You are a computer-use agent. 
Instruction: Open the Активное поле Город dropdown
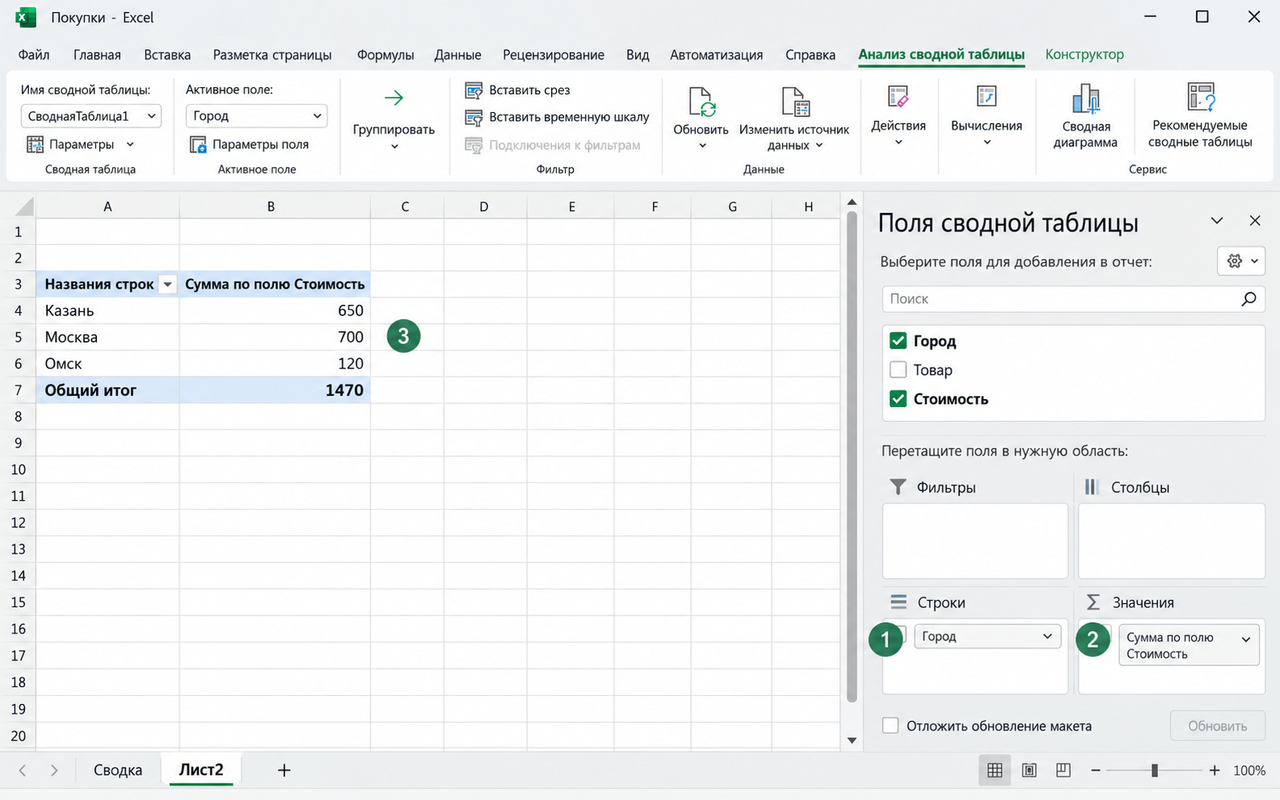coord(318,116)
